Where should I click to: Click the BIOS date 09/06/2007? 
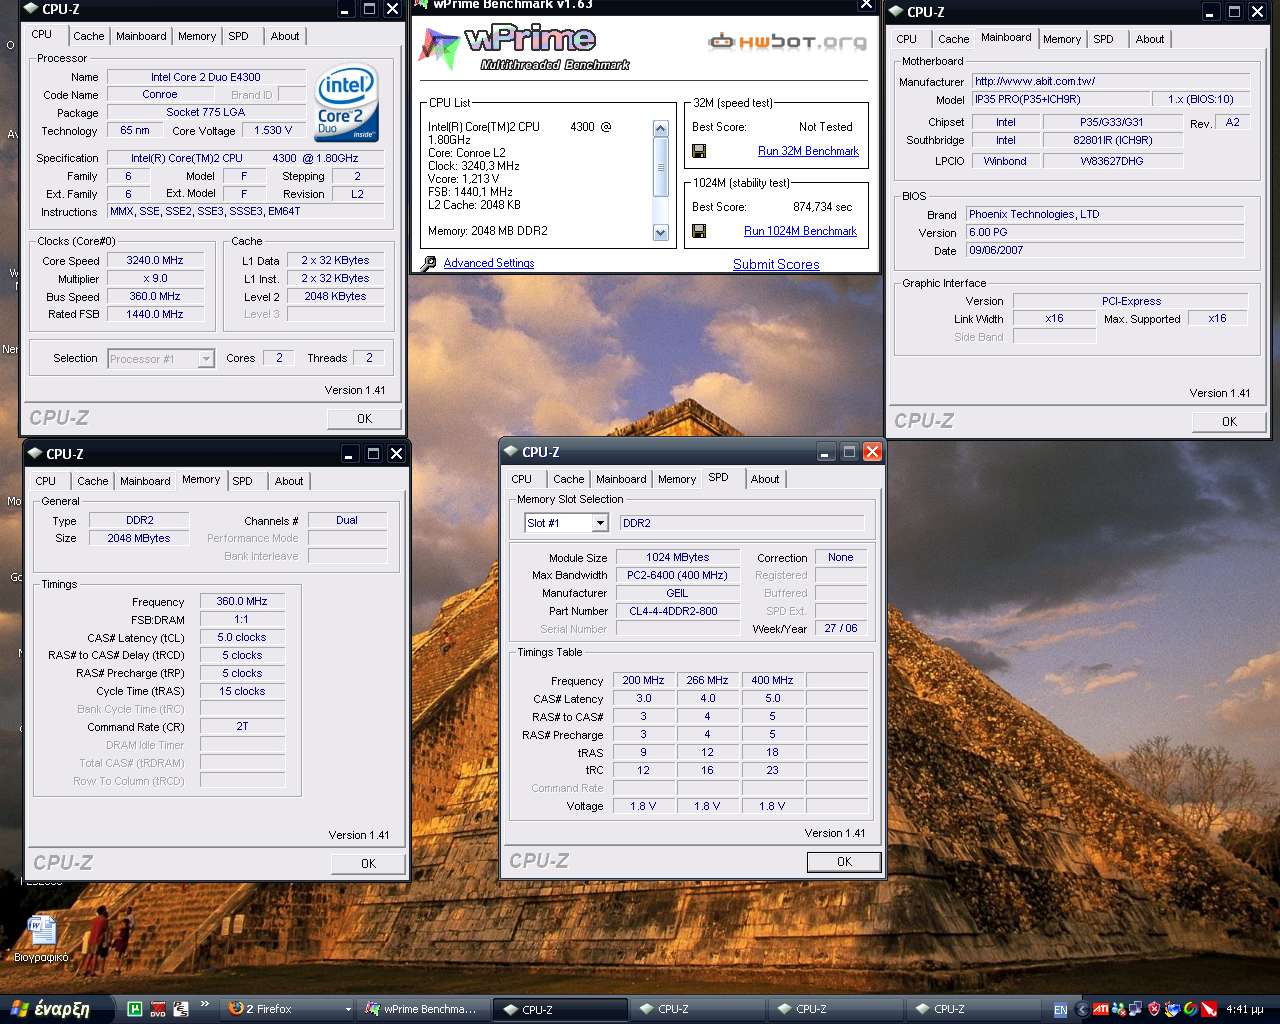1105,250
